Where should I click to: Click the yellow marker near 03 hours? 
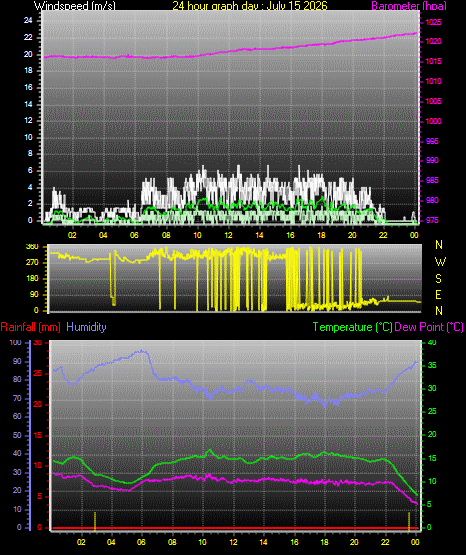click(95, 521)
